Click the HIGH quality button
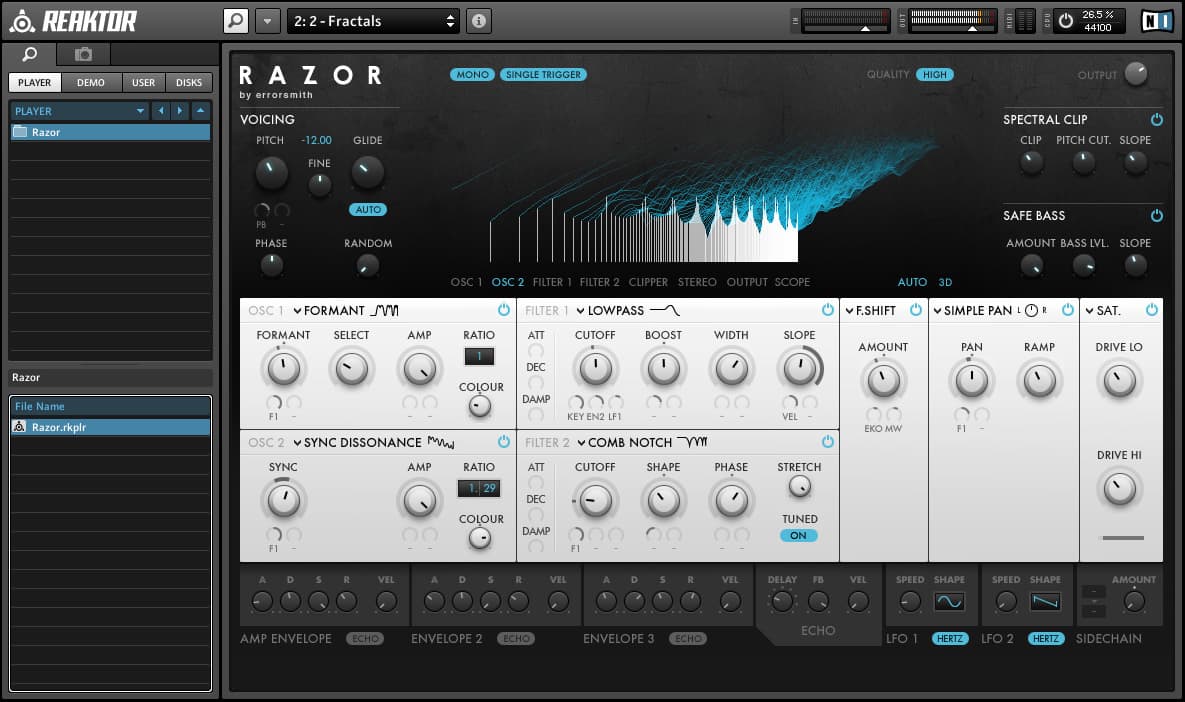 tap(935, 75)
